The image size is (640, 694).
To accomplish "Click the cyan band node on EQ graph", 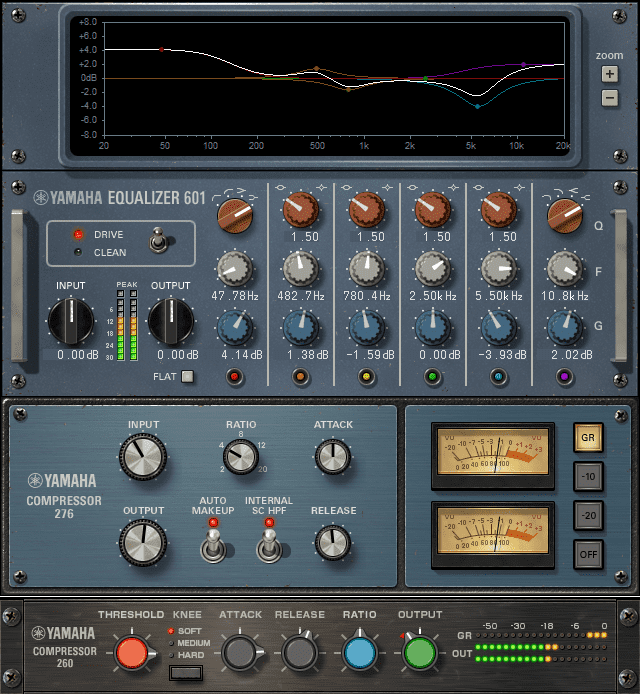I will click(x=477, y=106).
